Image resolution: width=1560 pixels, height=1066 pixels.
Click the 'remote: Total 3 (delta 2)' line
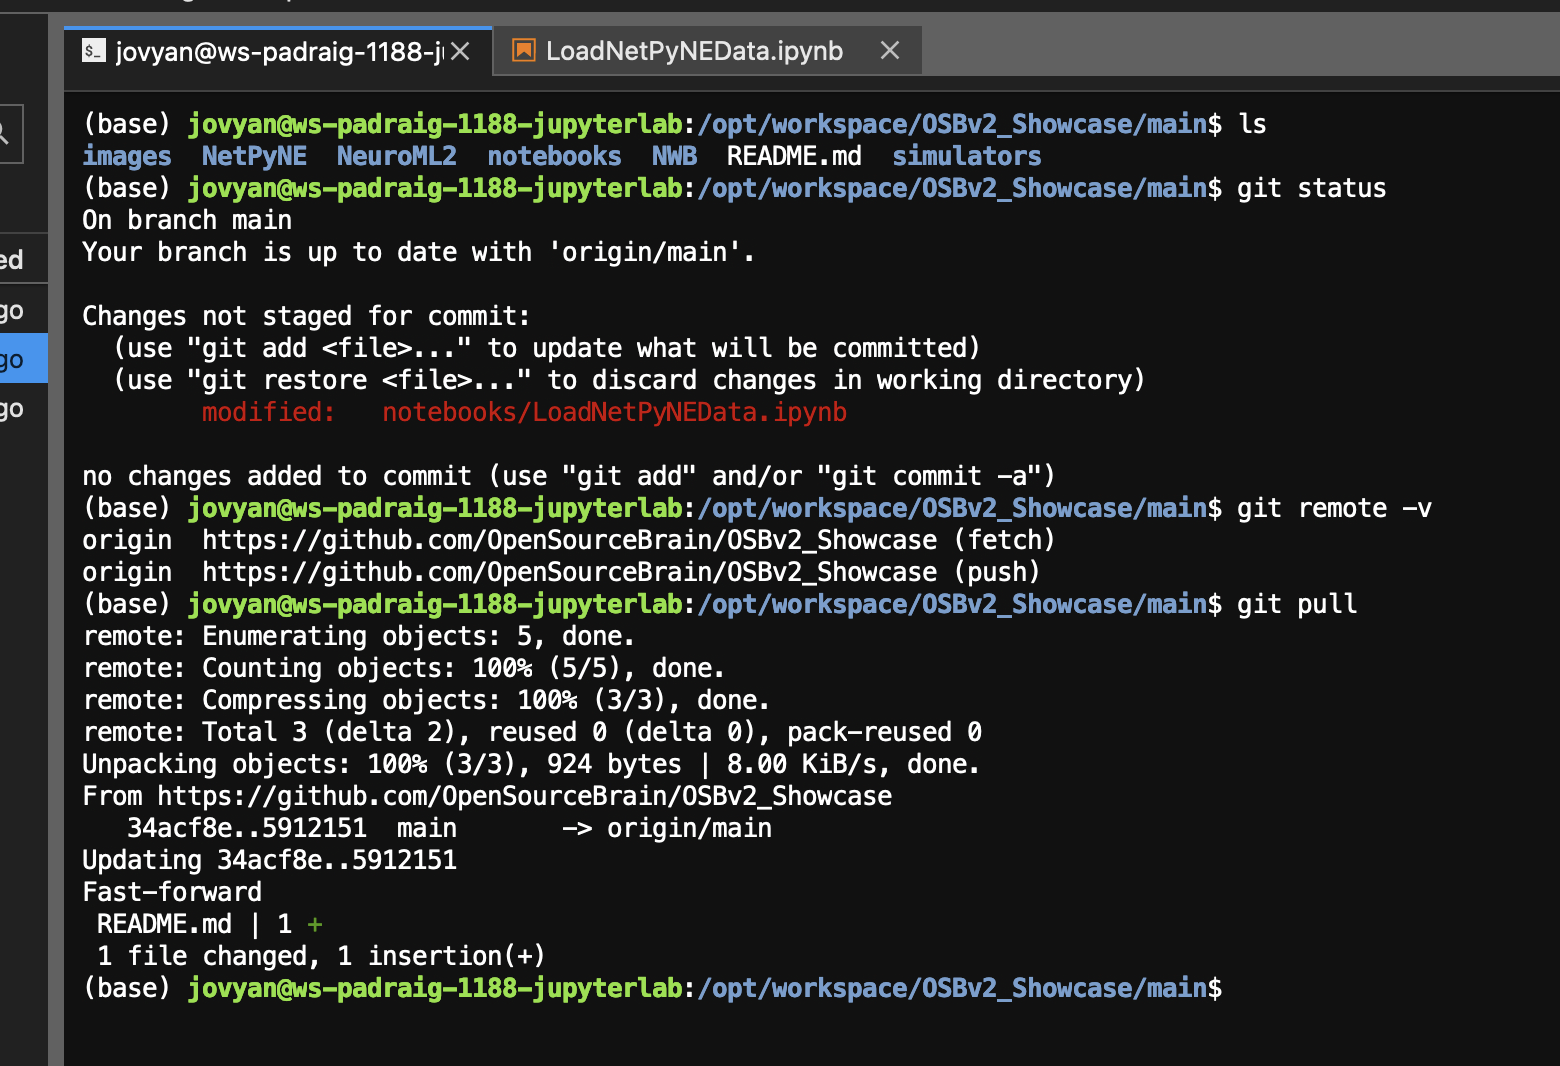532,732
